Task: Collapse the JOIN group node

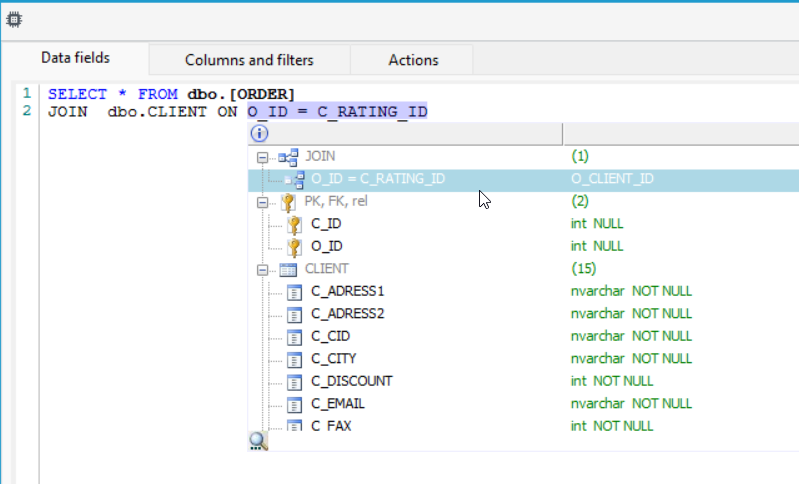Action: [262, 157]
